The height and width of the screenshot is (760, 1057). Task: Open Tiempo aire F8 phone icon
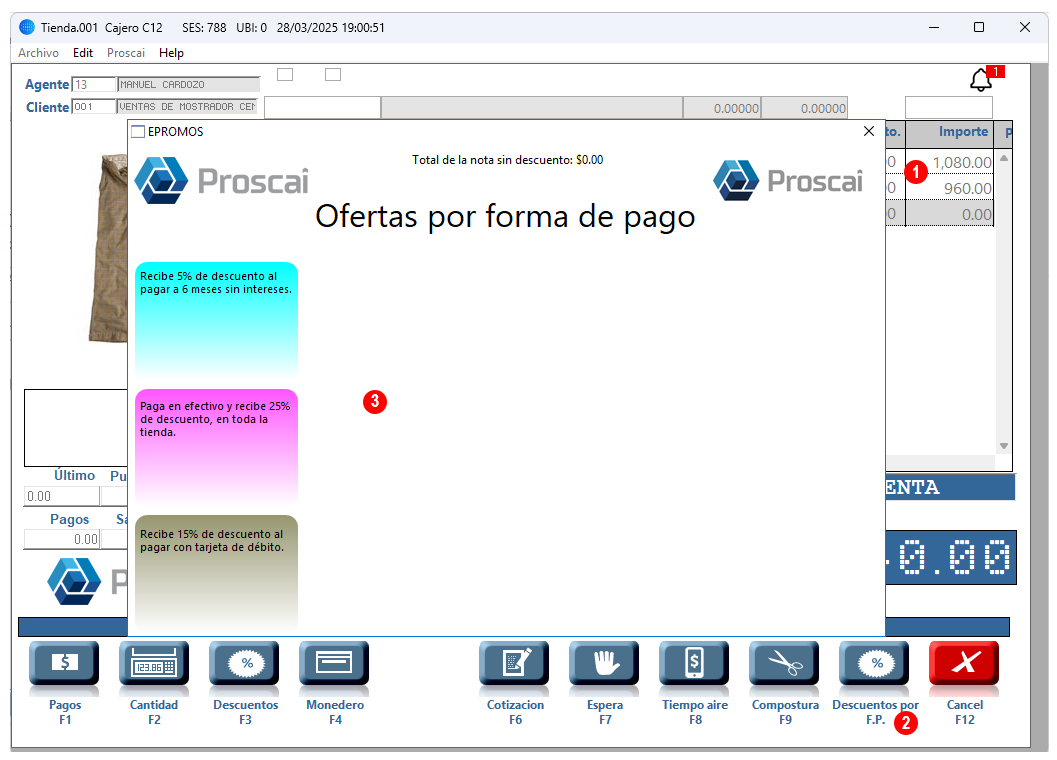point(694,663)
